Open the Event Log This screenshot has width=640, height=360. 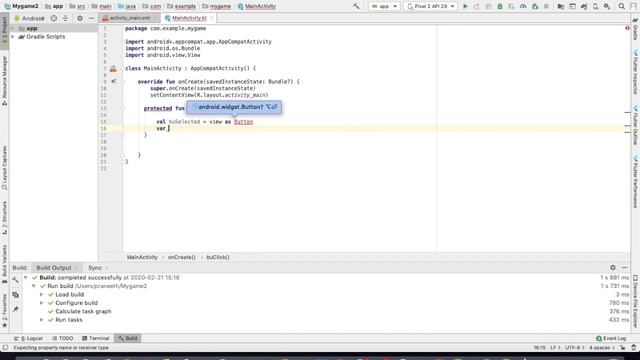611,338
